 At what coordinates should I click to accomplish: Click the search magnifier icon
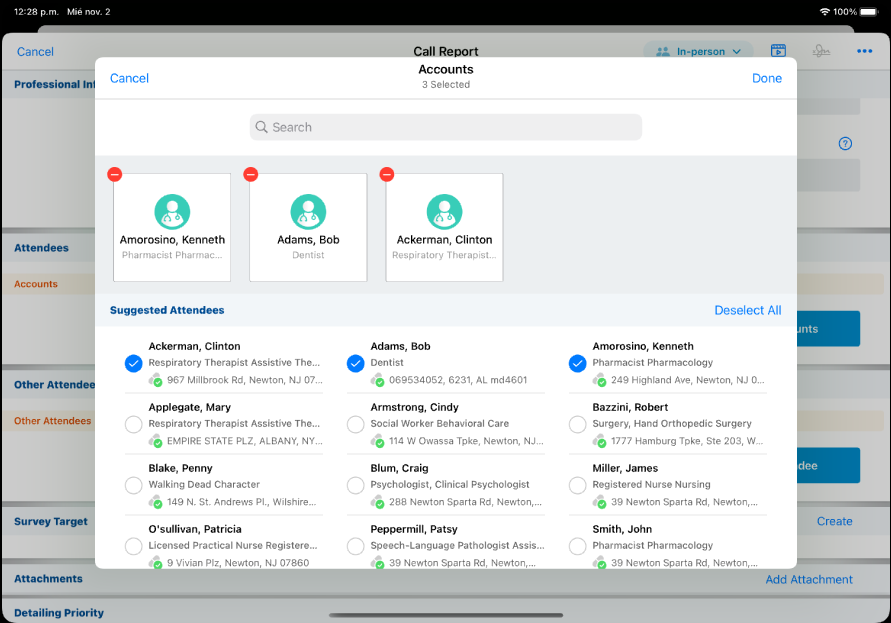coord(262,127)
